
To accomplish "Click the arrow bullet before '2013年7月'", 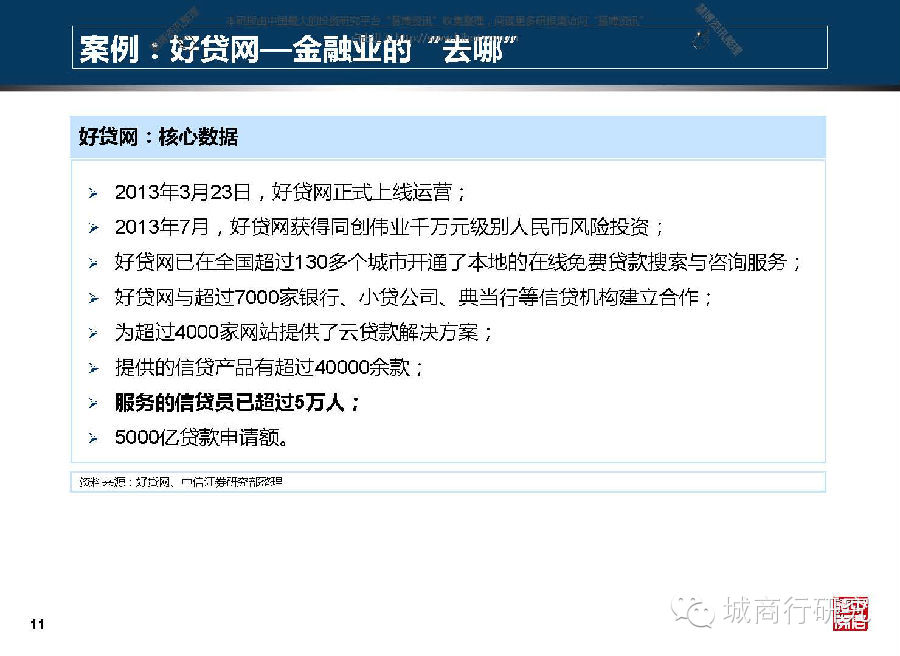I will (93, 228).
